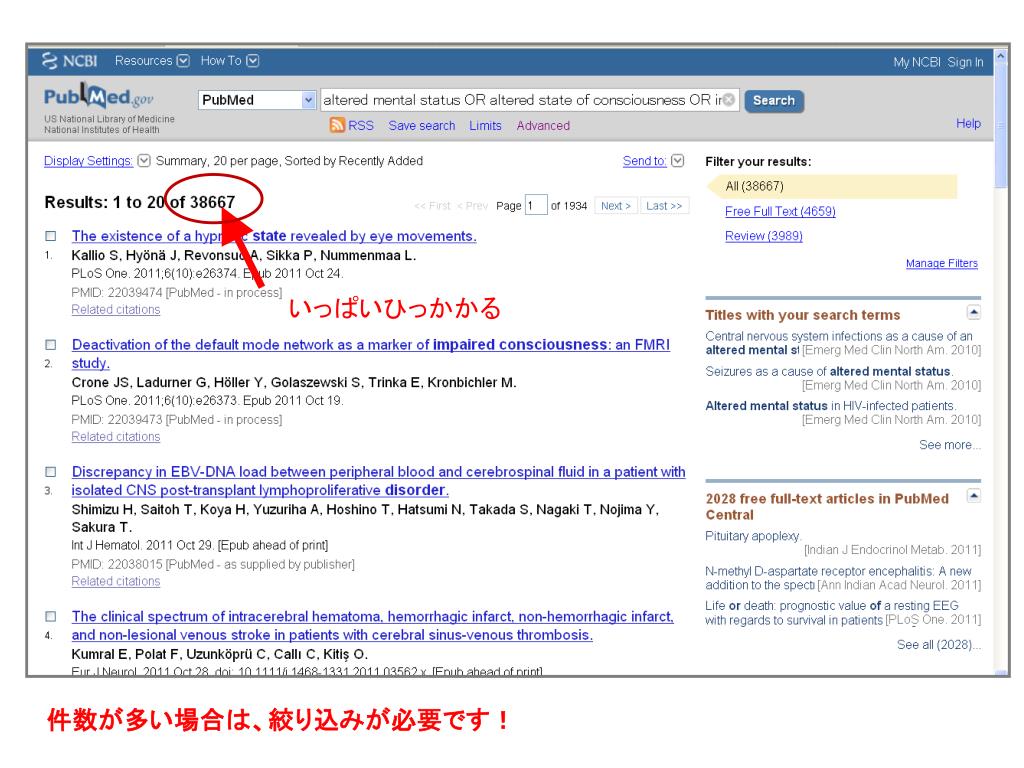Image resolution: width=1024 pixels, height=768 pixels.
Task: Open the Manage Filters link
Action: click(x=942, y=263)
